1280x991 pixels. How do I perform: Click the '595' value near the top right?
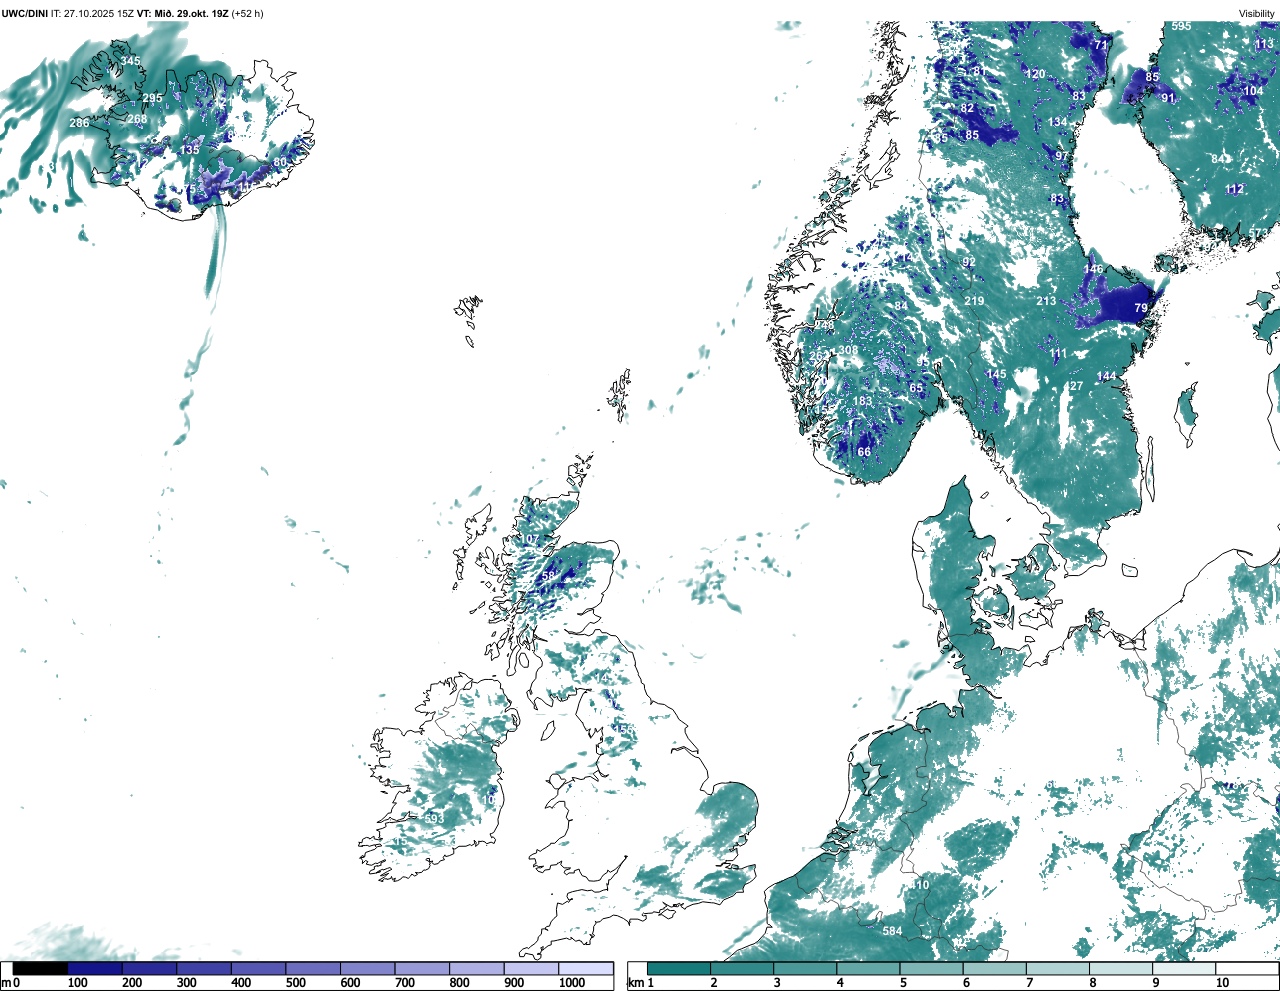[x=1182, y=27]
